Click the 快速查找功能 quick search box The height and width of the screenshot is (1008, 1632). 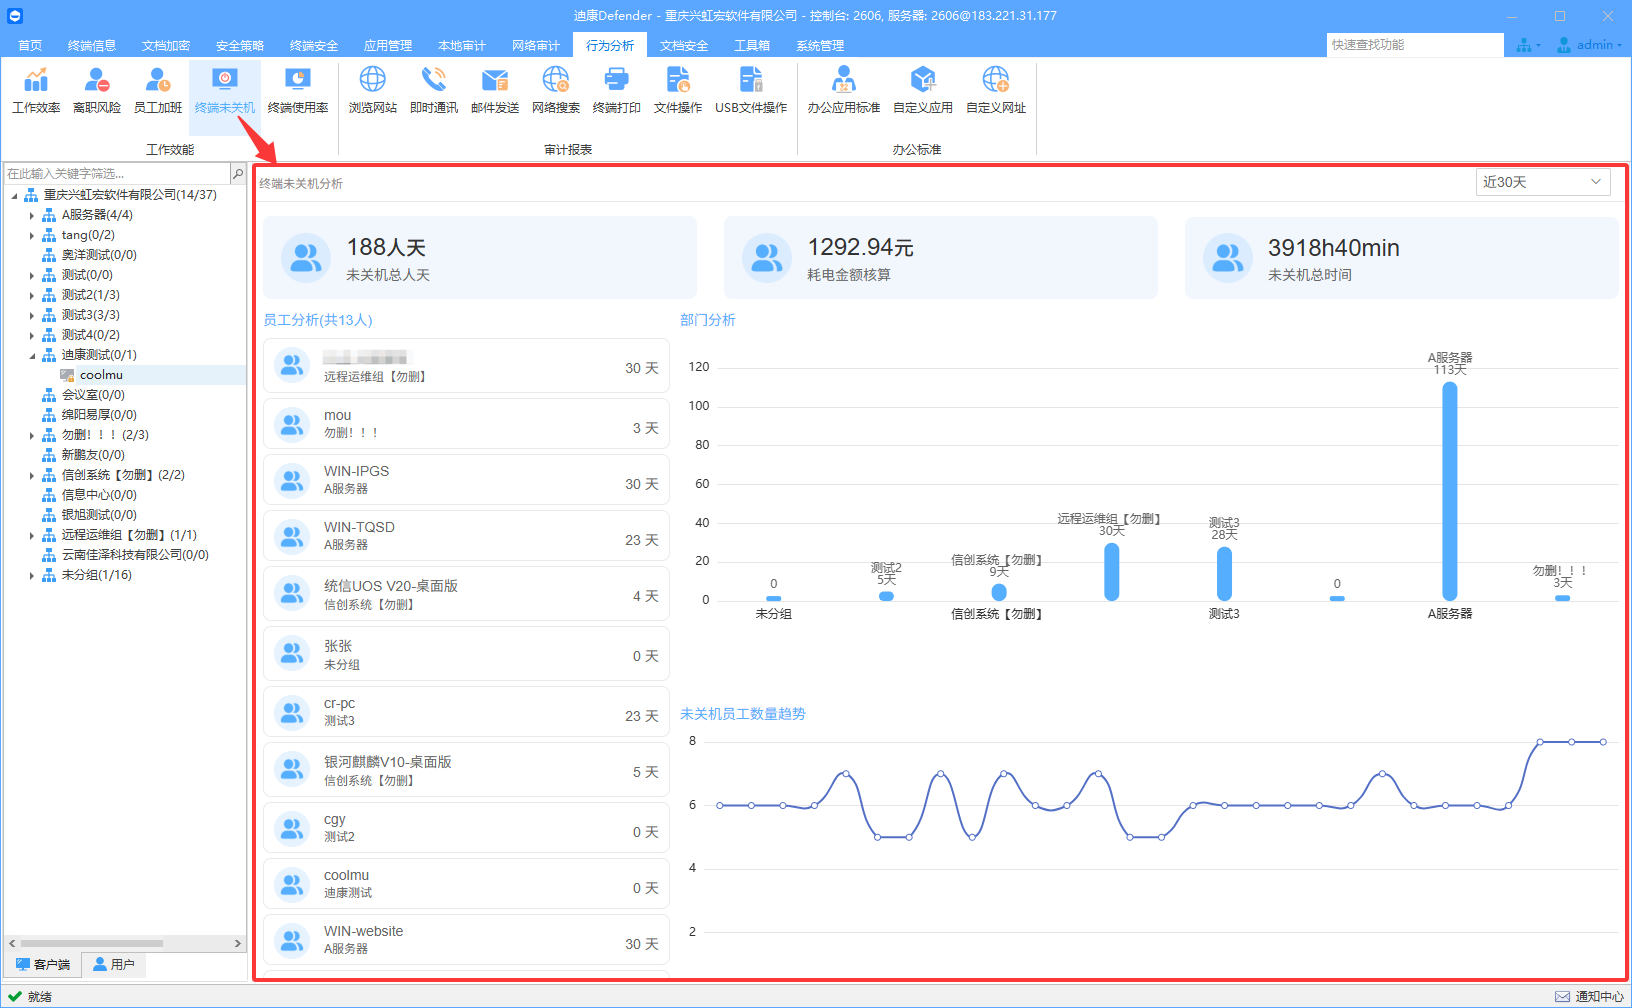point(1415,45)
